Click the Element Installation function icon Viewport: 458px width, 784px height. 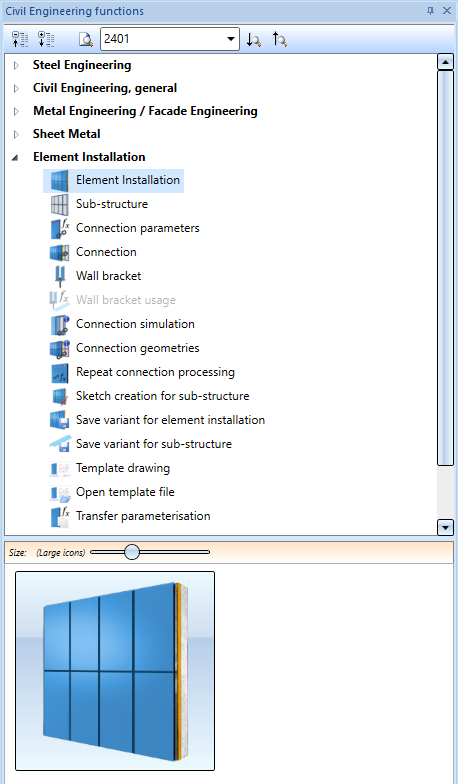tap(60, 180)
